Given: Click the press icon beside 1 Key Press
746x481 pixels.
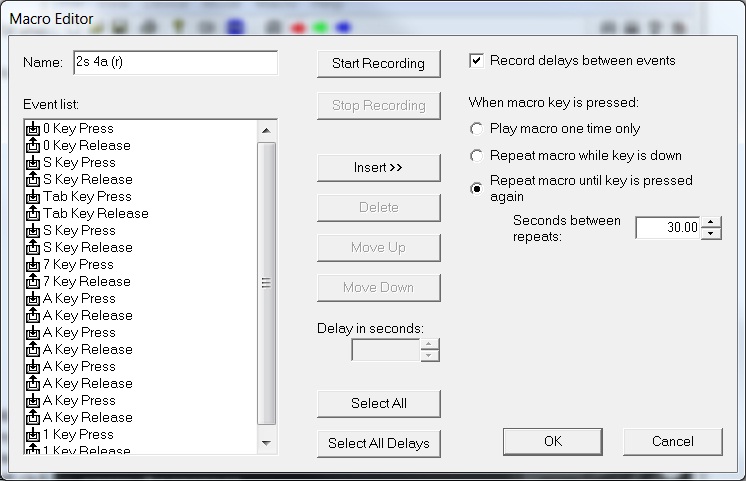Looking at the screenshot, I should pos(33,434).
